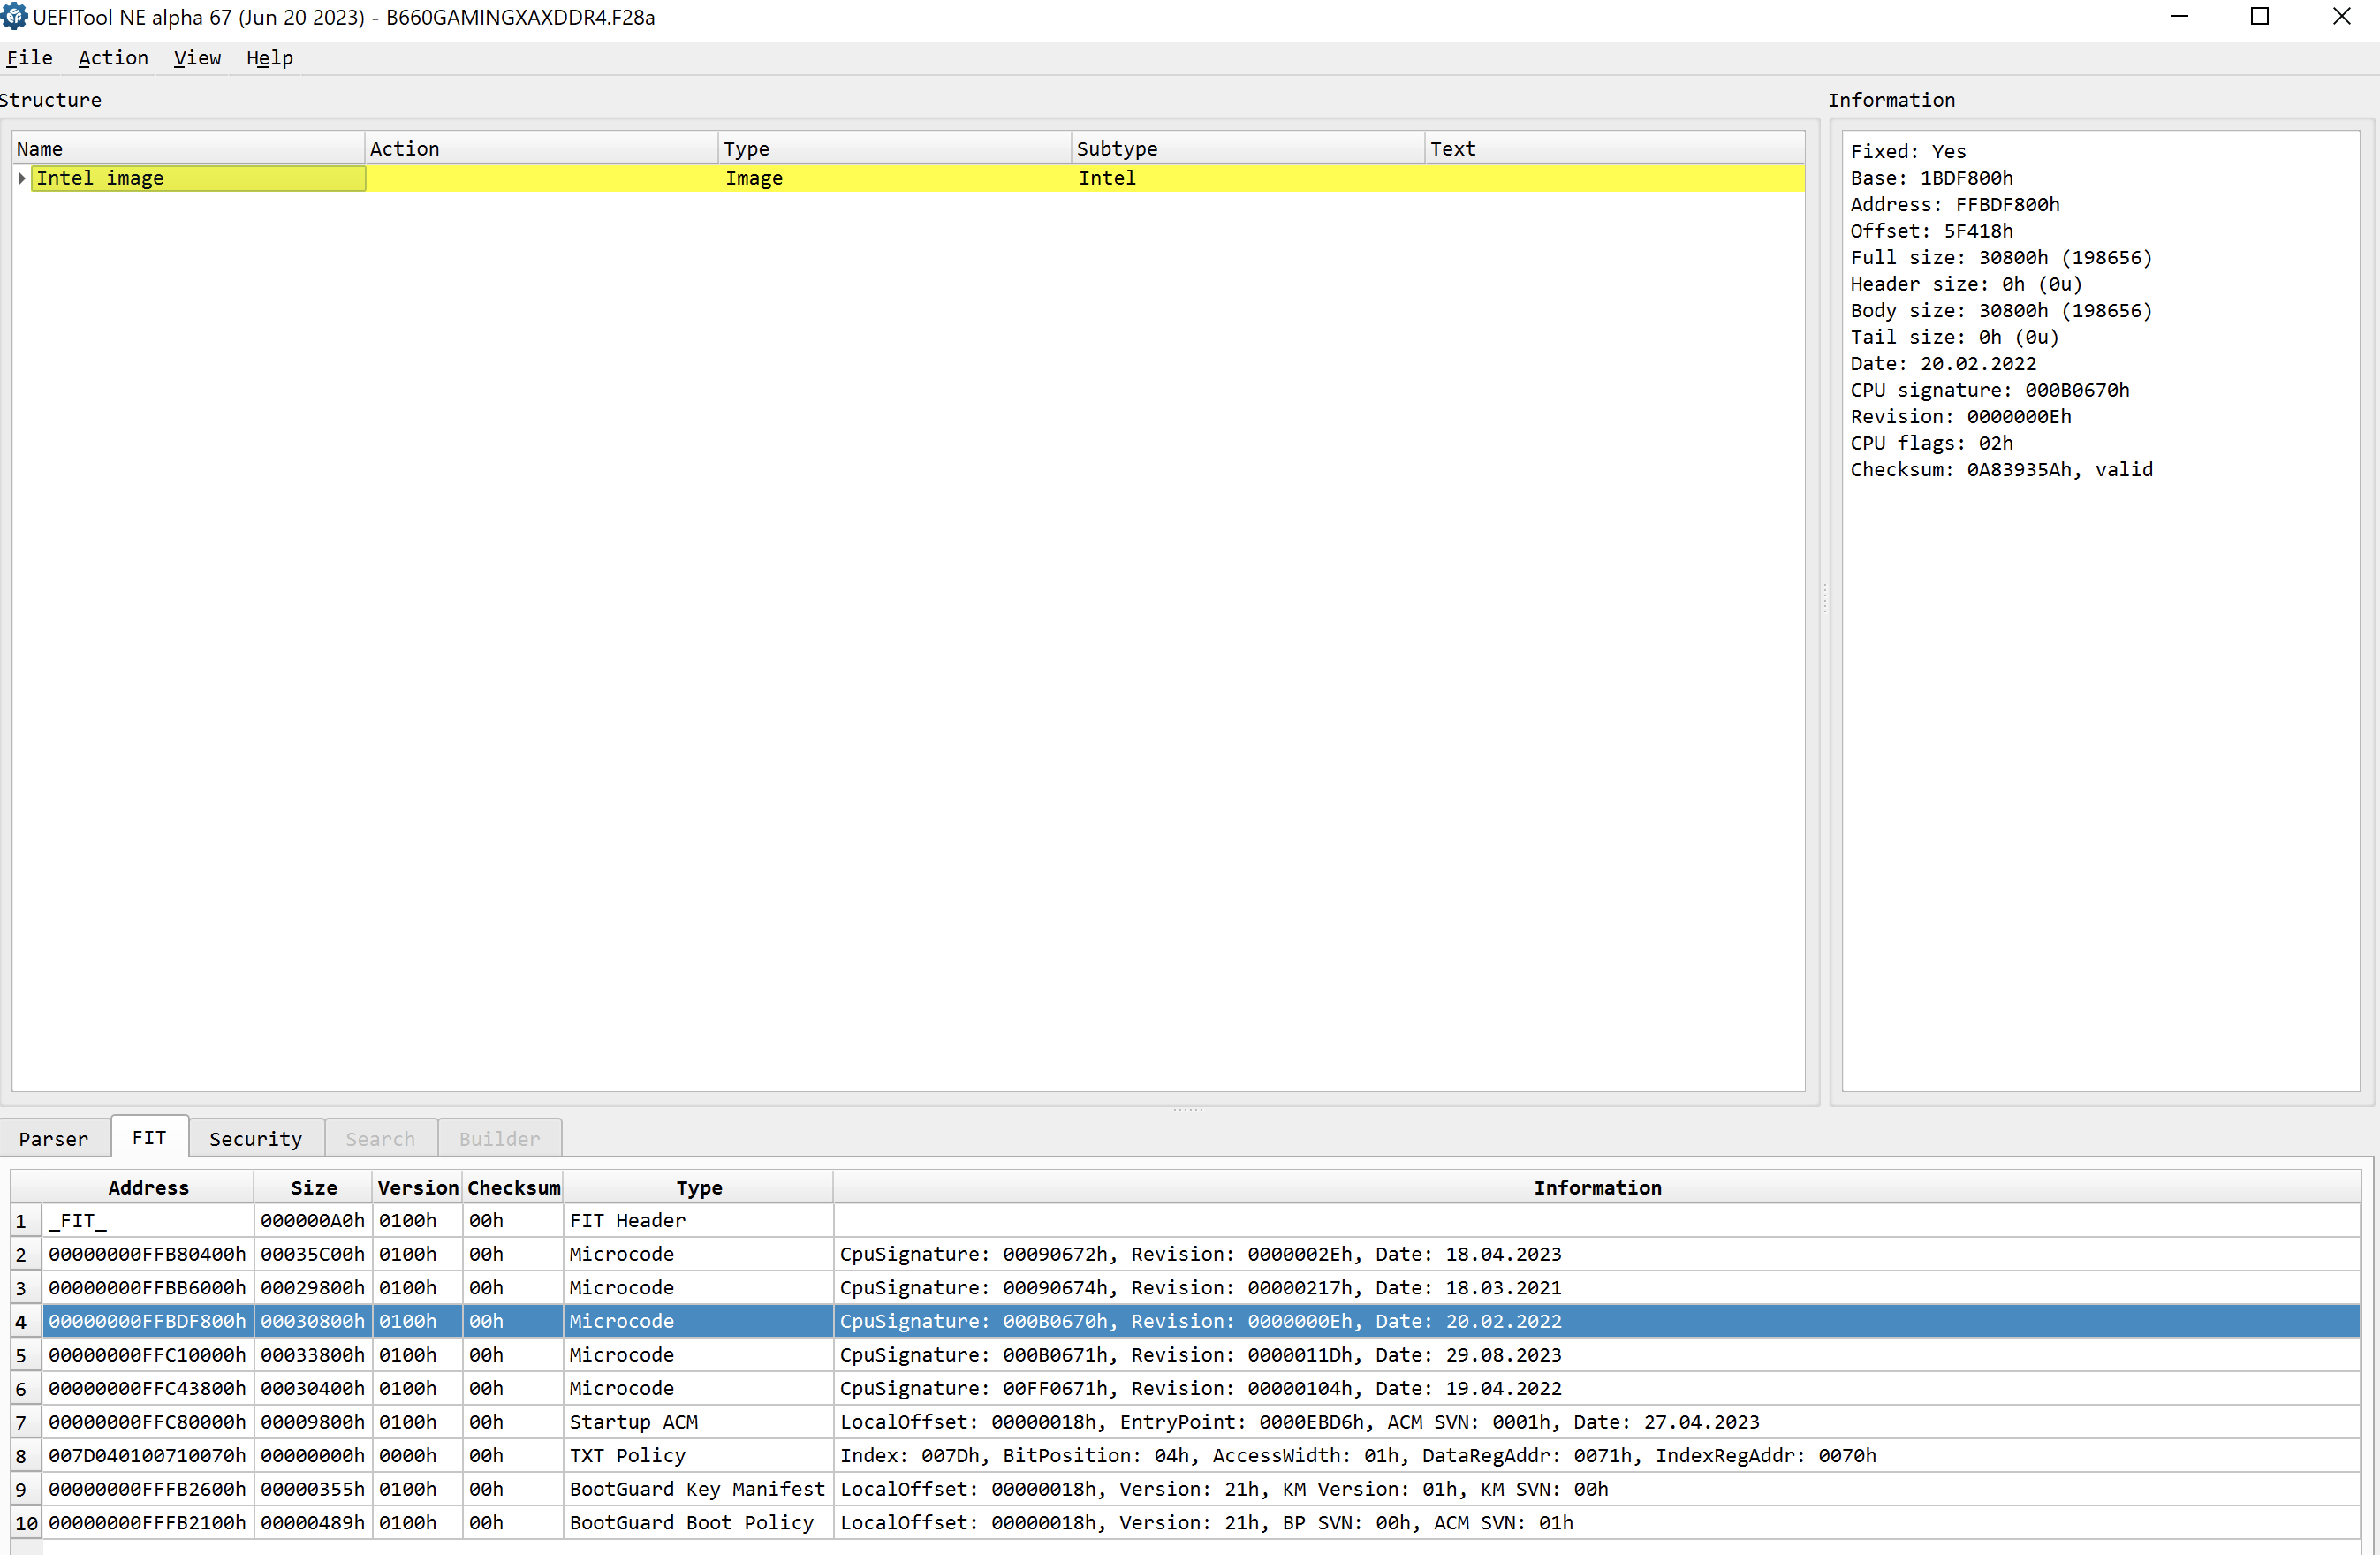This screenshot has width=2380, height=1555.
Task: Open the File menu
Action: tap(29, 58)
